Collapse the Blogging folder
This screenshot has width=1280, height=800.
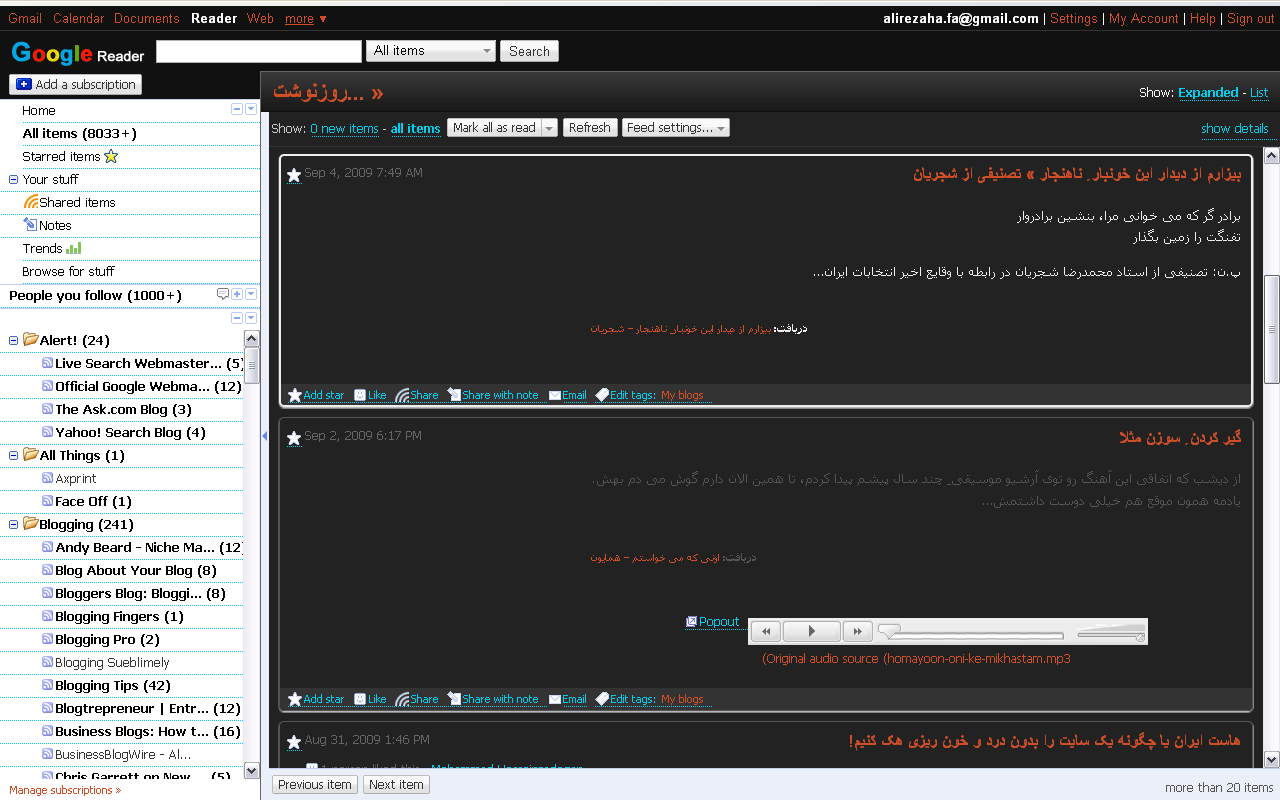(14, 525)
